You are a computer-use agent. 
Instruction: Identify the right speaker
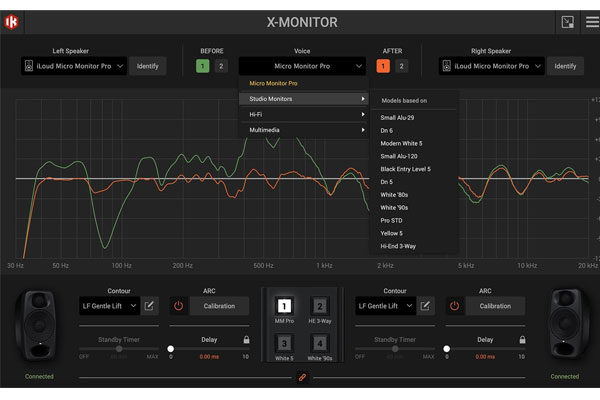[565, 66]
